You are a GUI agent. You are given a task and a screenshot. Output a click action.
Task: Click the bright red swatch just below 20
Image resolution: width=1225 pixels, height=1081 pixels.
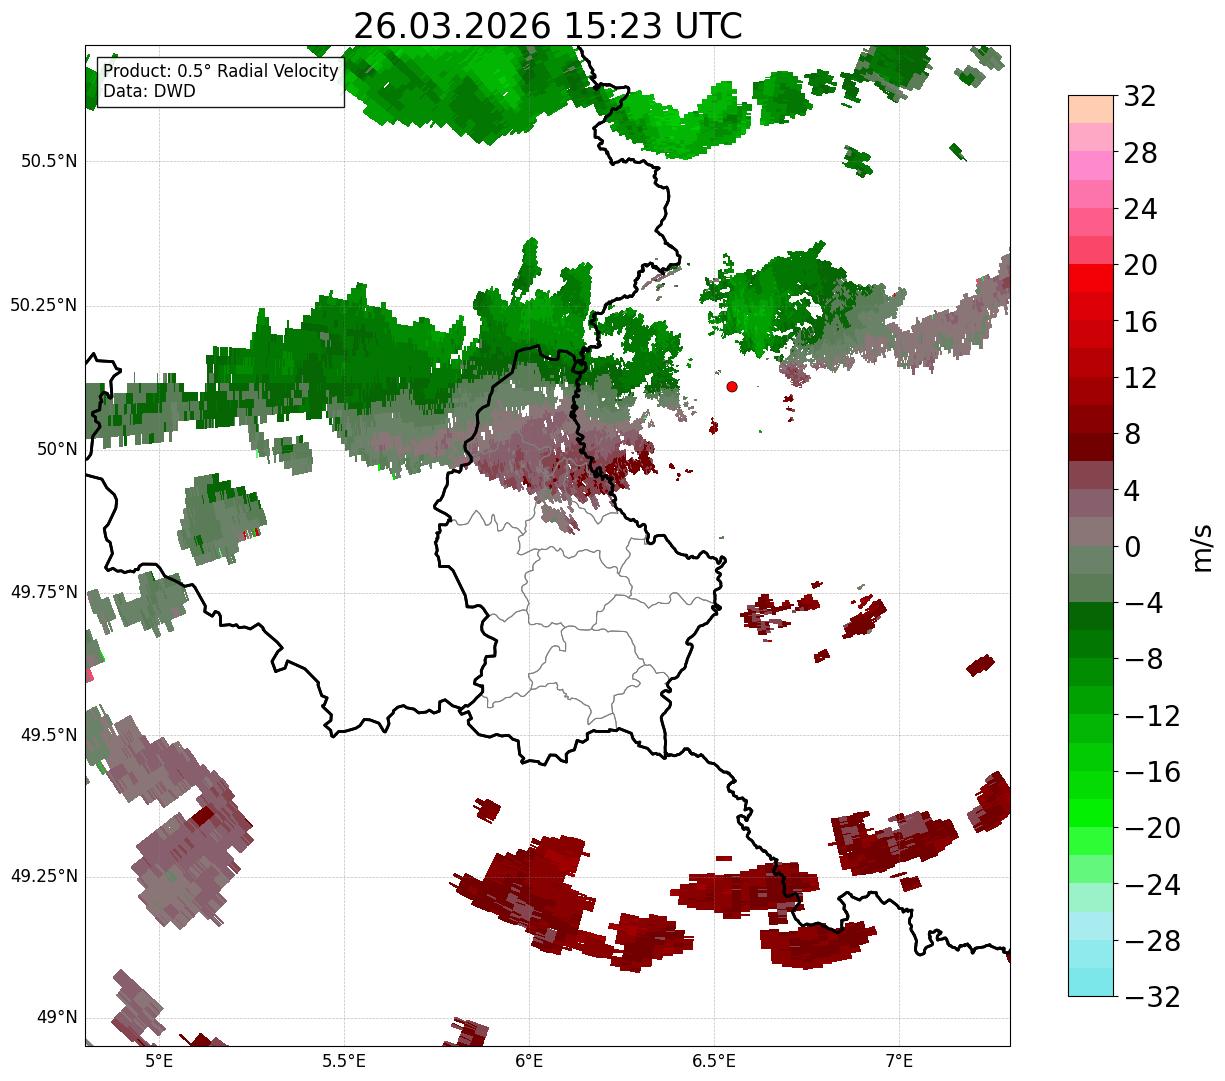[x=1091, y=279]
